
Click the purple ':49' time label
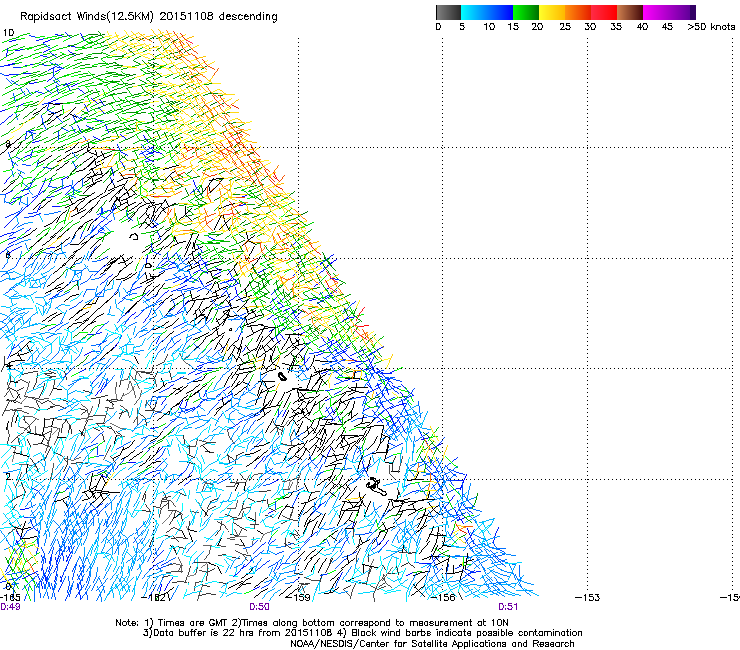pos(10,607)
